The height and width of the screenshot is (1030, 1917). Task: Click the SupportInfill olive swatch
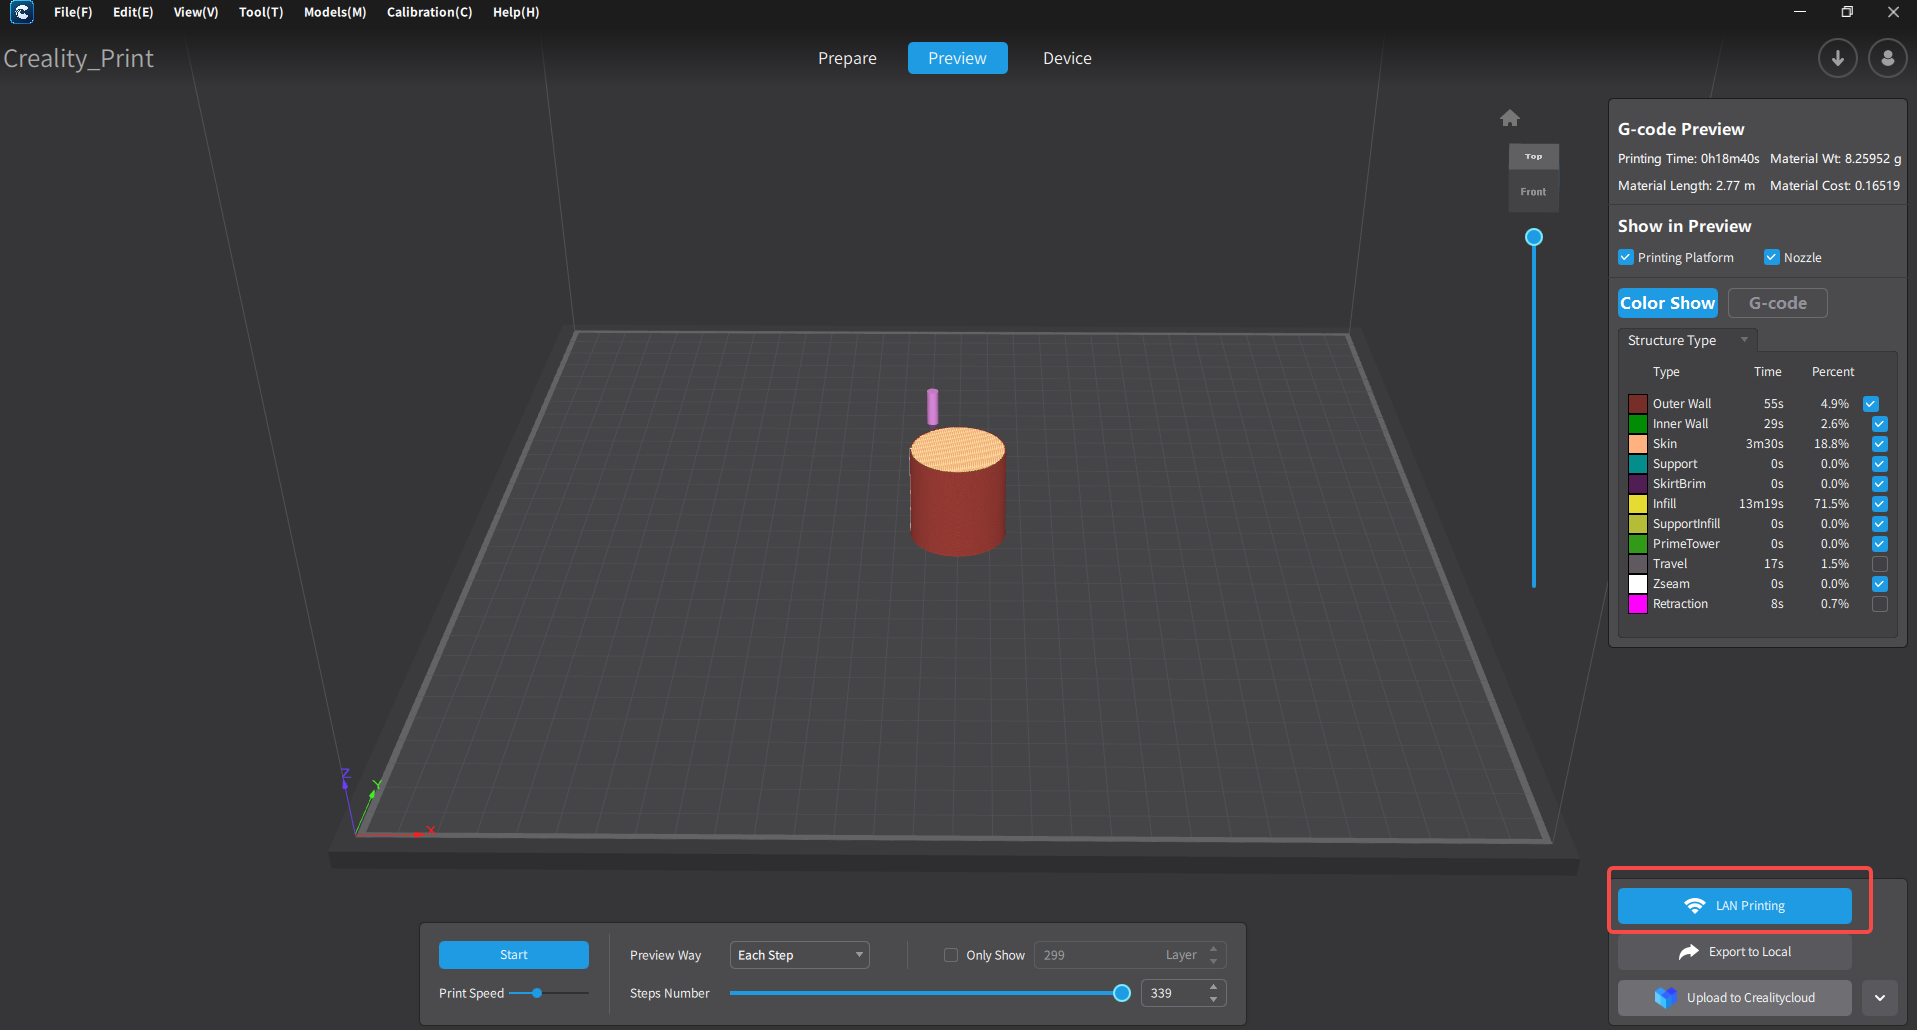pyautogui.click(x=1638, y=524)
